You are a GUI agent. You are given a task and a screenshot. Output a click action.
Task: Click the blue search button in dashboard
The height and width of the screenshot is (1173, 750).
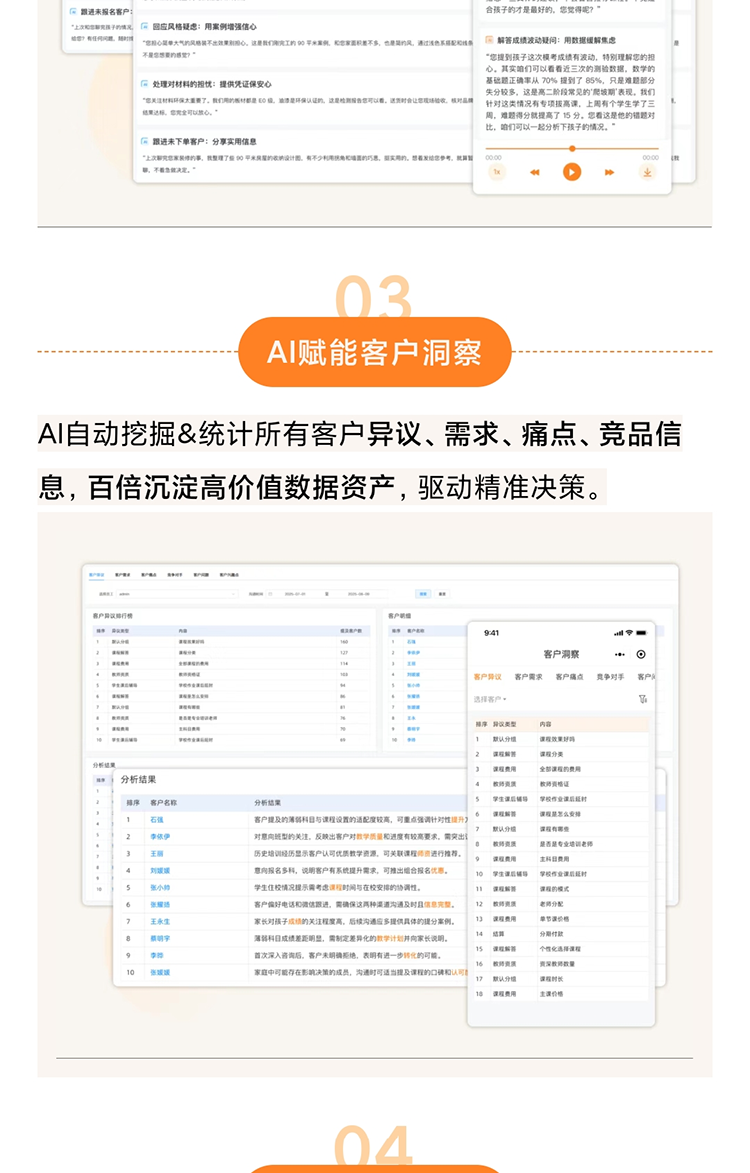(x=424, y=594)
